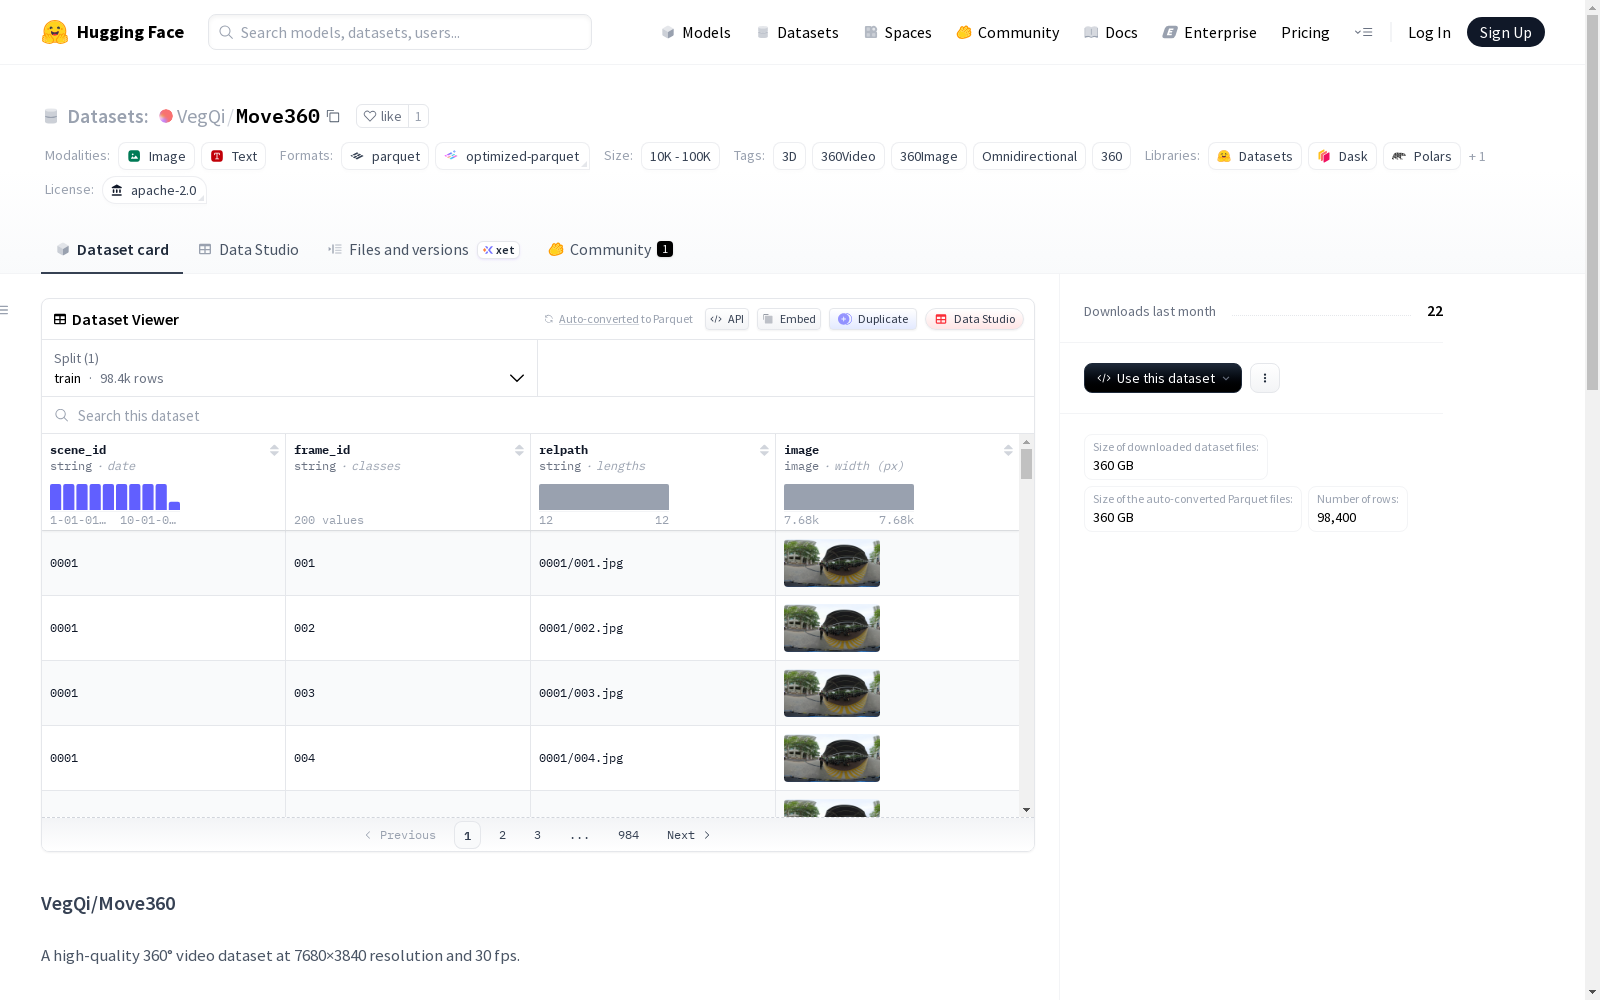This screenshot has height=1000, width=1600.
Task: Select the Dataset card tab
Action: pyautogui.click(x=112, y=250)
